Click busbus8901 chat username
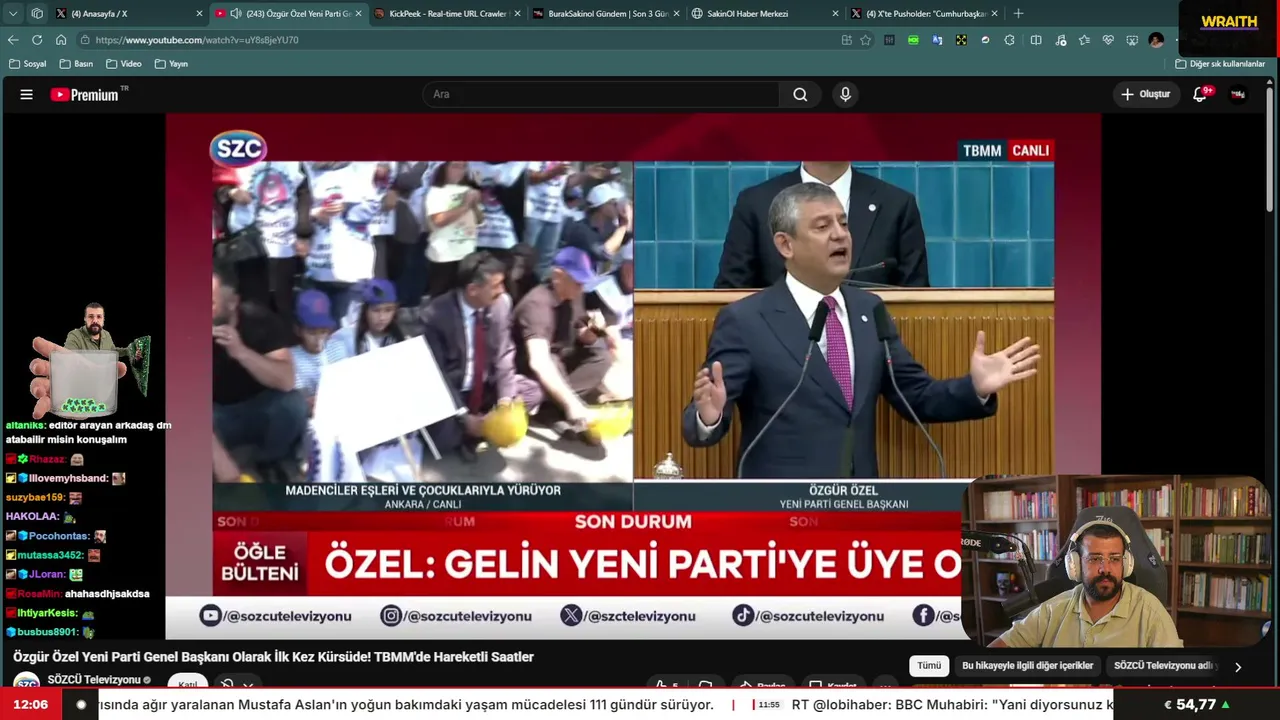Screen dimensions: 1280x720 pyautogui.click(x=47, y=632)
